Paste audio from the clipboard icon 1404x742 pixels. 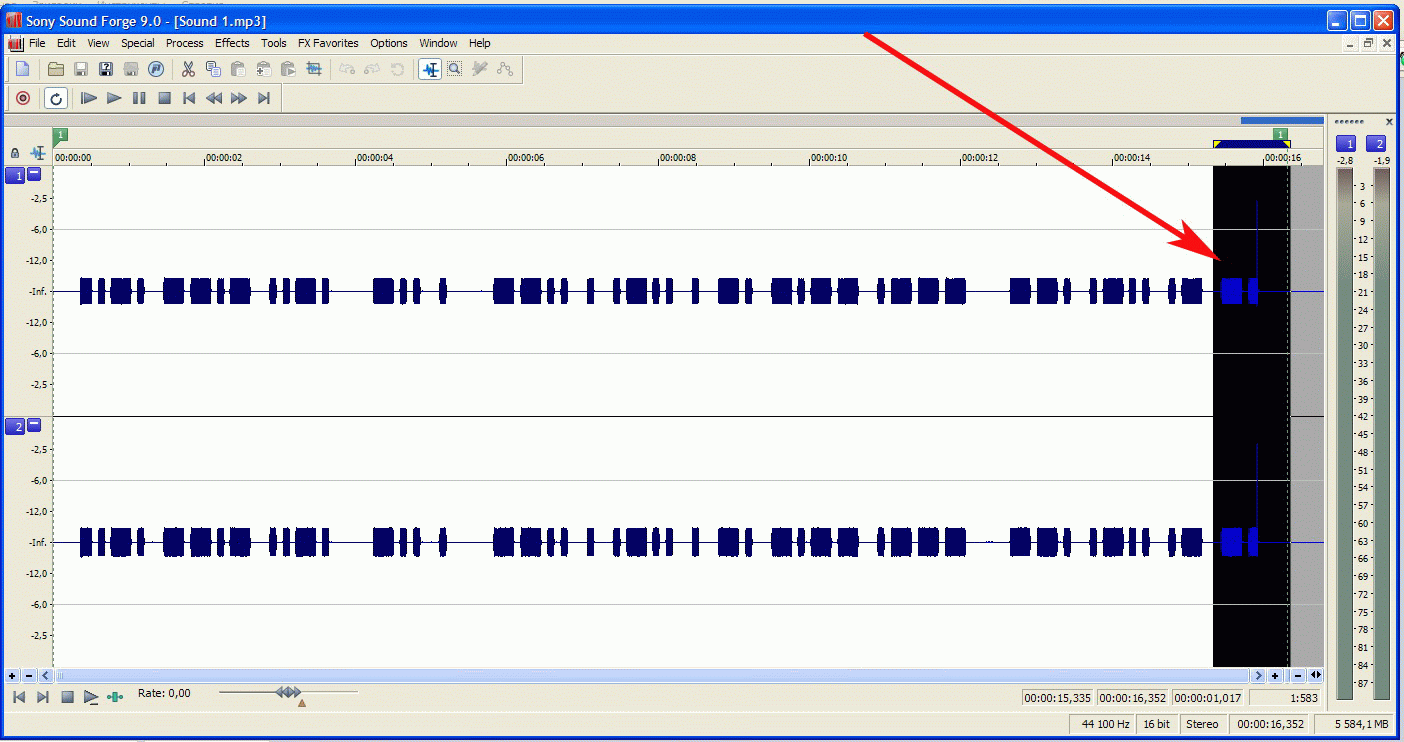pyautogui.click(x=238, y=69)
